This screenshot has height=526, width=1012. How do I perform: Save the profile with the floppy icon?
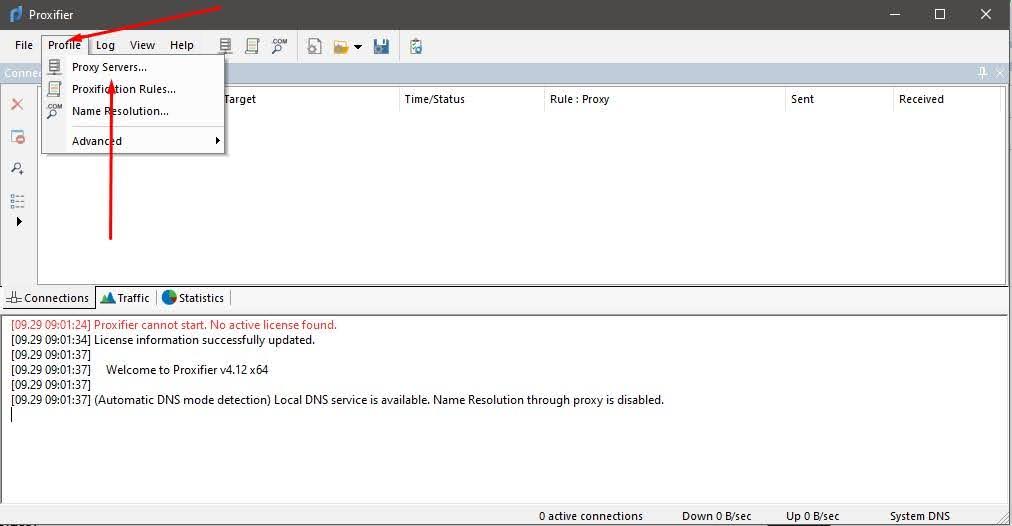pos(381,46)
